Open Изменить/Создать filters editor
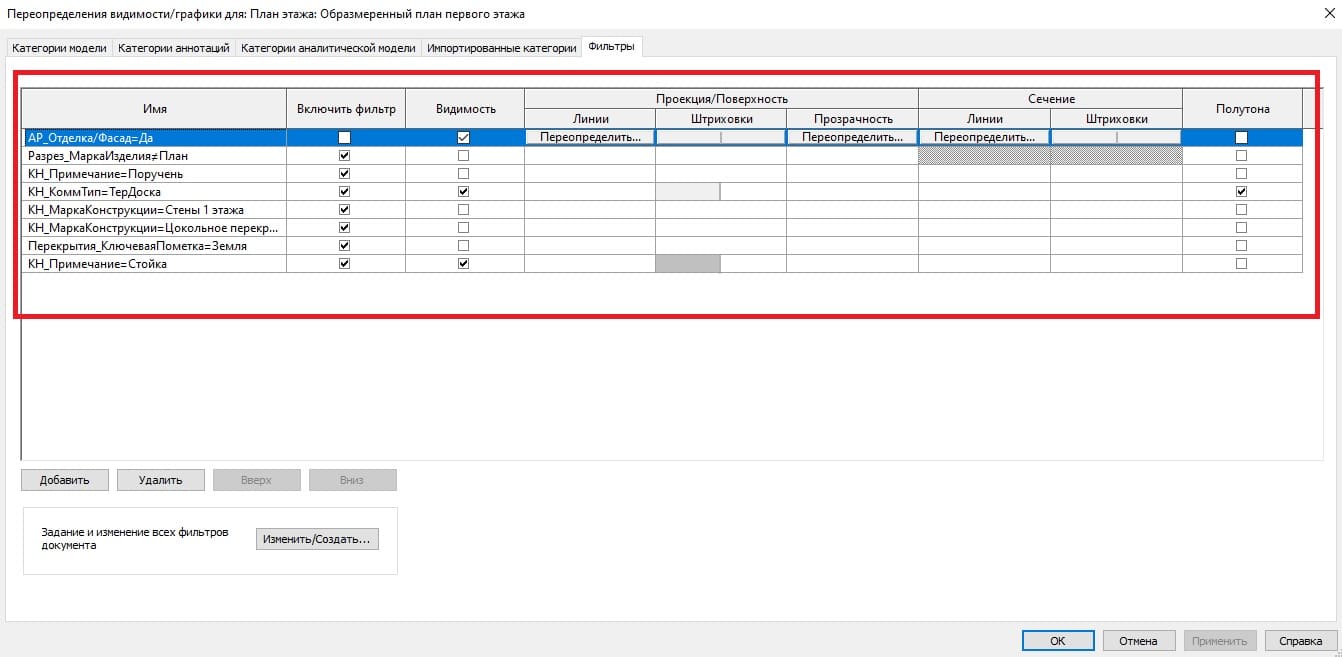1342x657 pixels. 317,539
